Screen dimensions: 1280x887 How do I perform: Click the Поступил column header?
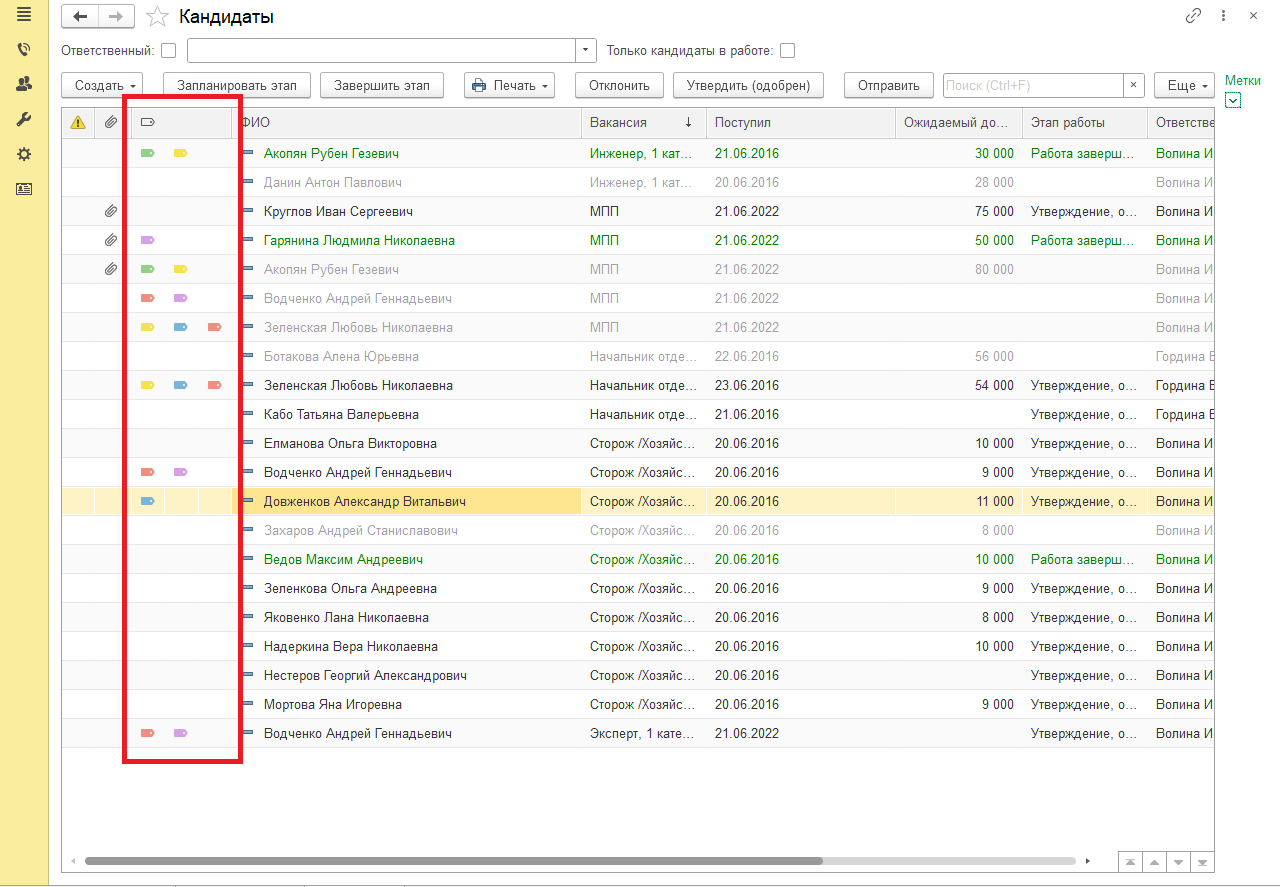pyautogui.click(x=801, y=123)
